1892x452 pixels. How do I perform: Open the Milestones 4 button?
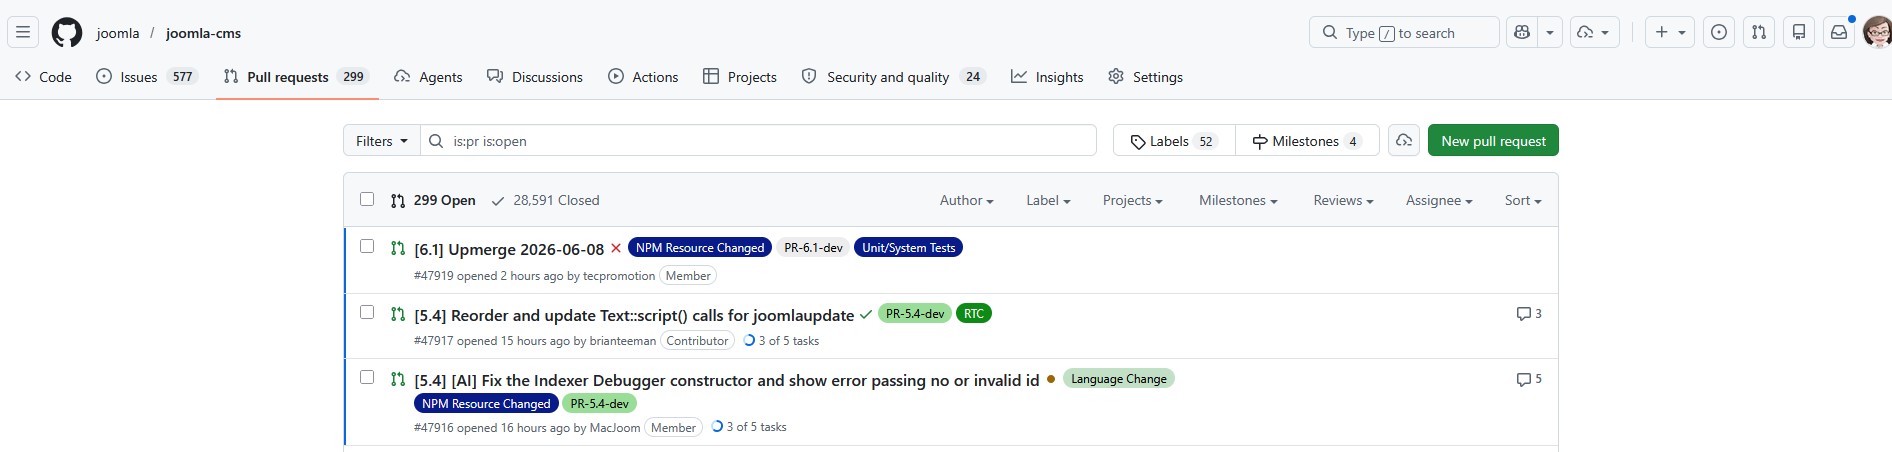(1307, 141)
